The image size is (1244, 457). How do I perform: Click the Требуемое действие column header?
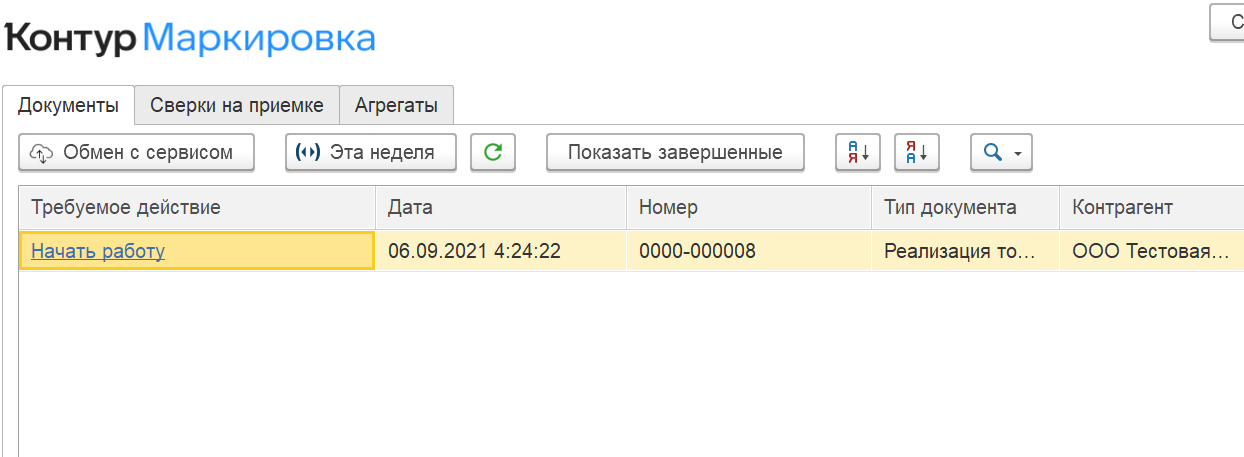197,207
